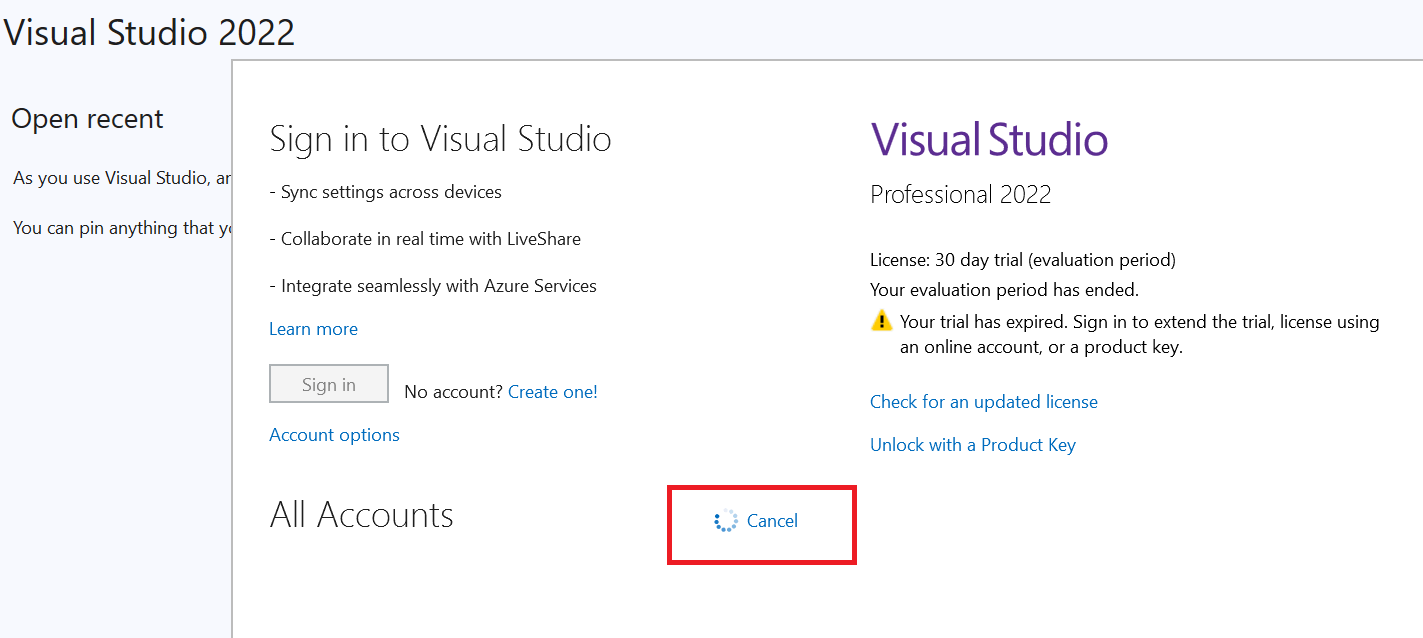
Task: Select the Visual Studio purple logo text
Action: [989, 139]
